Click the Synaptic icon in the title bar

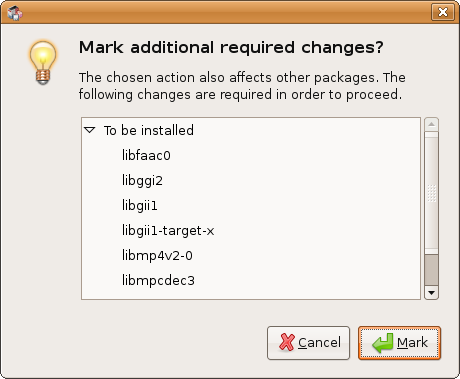(x=14, y=12)
